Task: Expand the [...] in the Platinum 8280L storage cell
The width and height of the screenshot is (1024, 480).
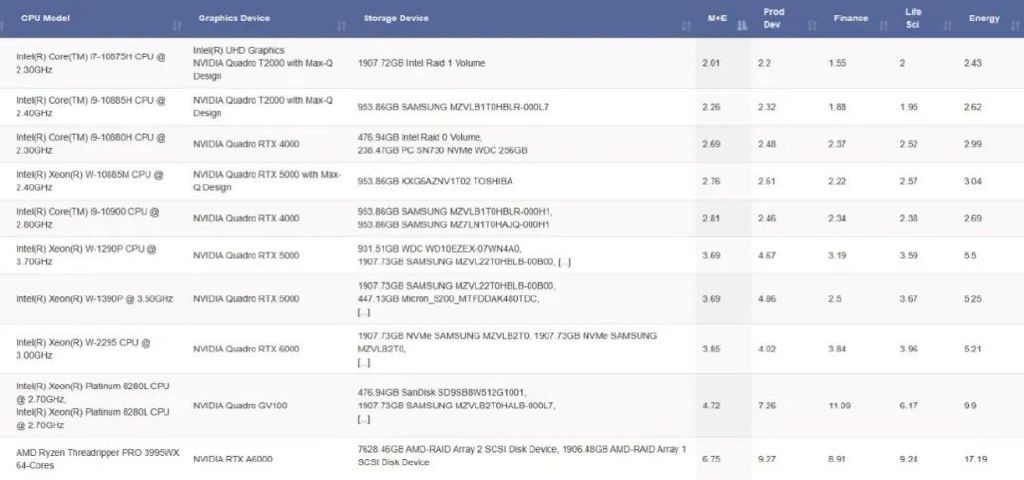Action: [364, 419]
